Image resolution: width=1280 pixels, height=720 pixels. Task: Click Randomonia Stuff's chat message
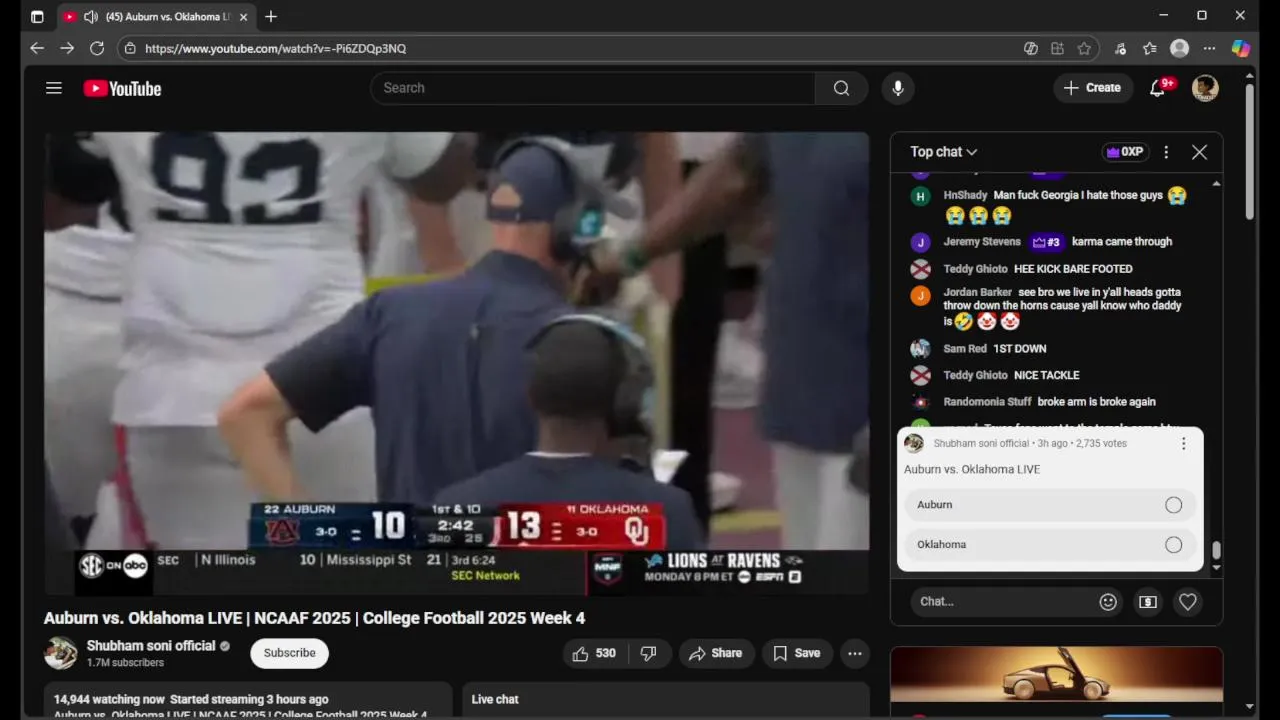[x=1096, y=402]
